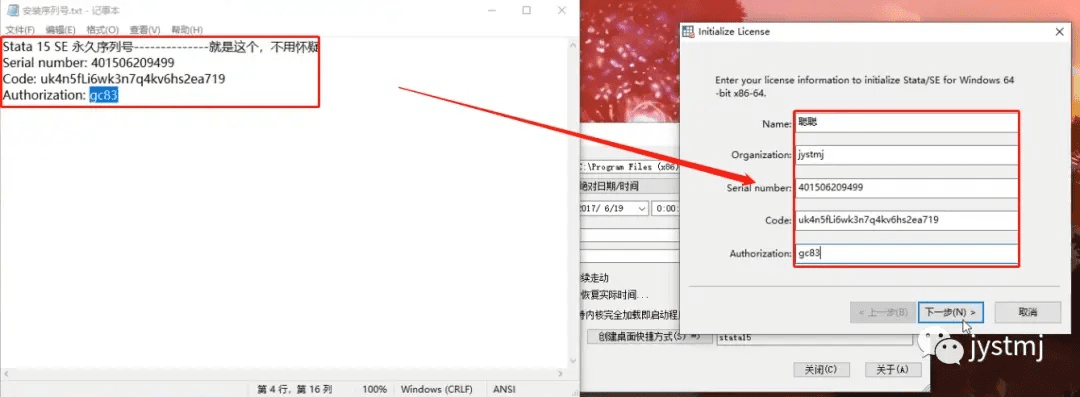Maximize the Notepad window

click(526, 10)
